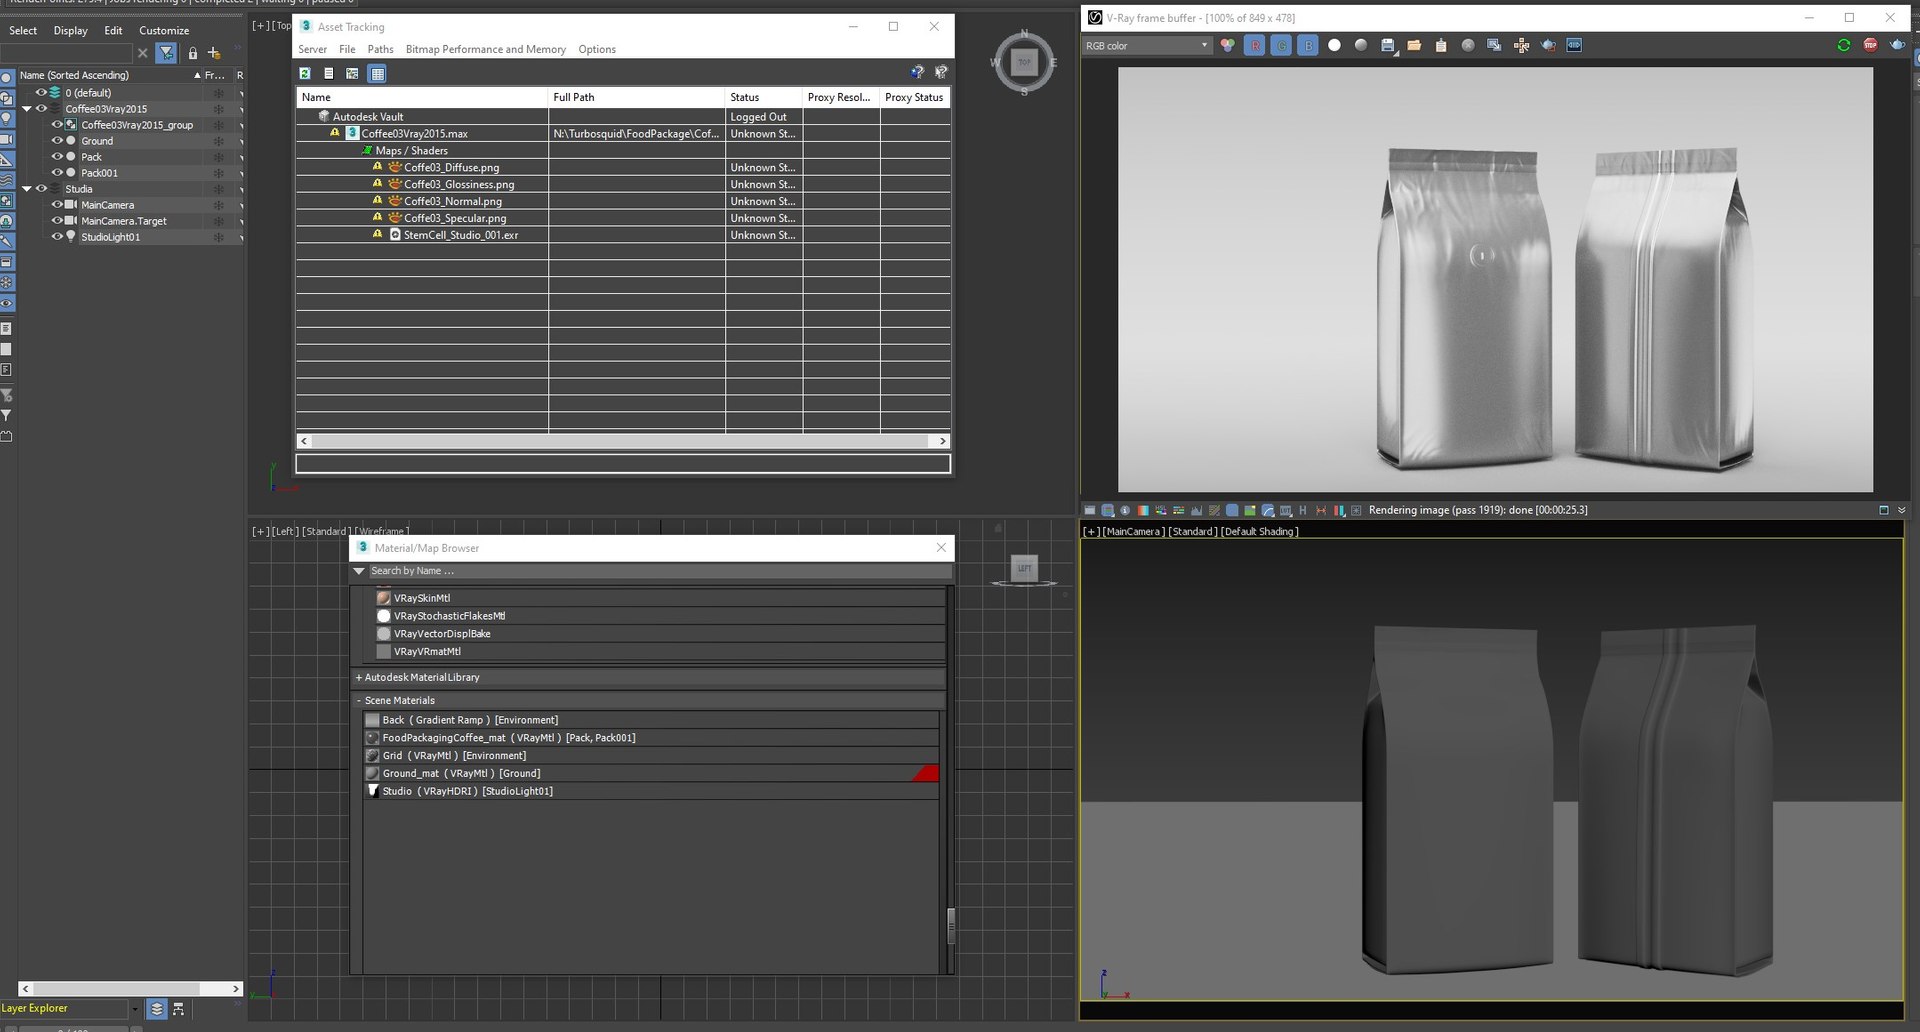Hide the Pack object via eye icon
The width and height of the screenshot is (1920, 1032).
click(x=57, y=157)
